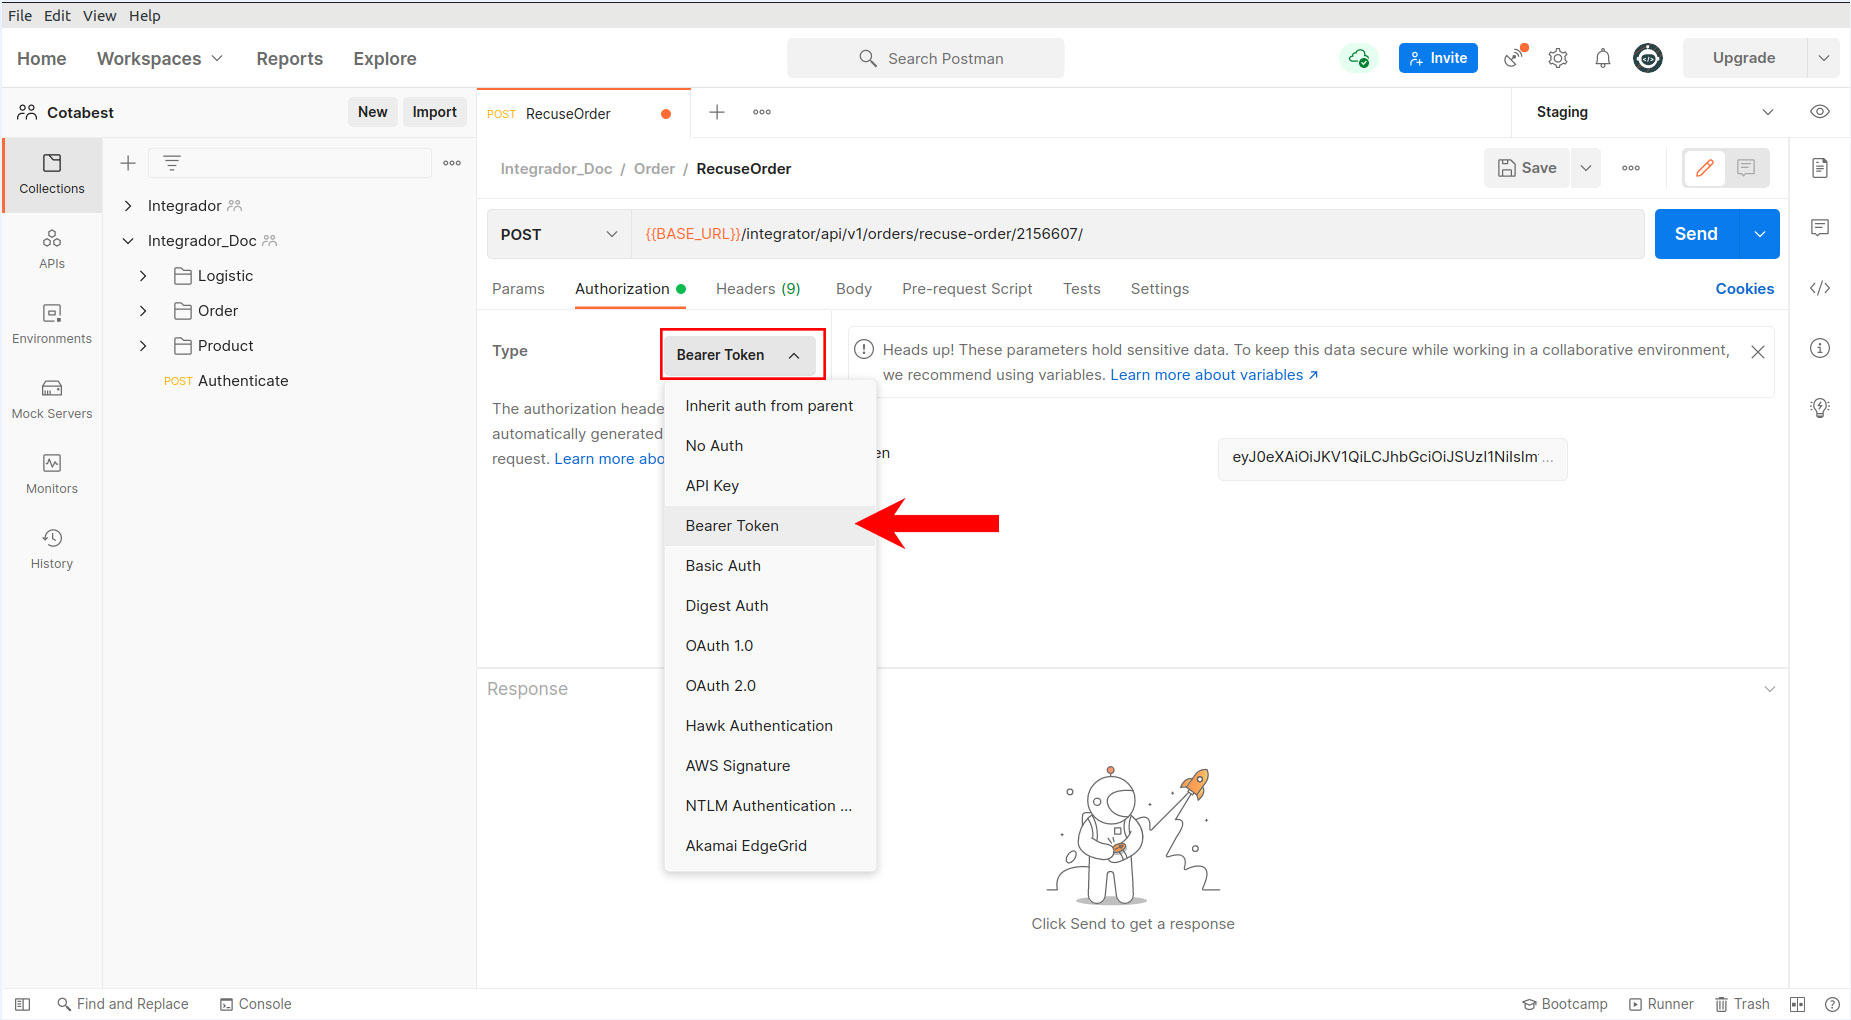Click the collections filter icon
Image resolution: width=1851 pixels, height=1020 pixels.
[172, 163]
